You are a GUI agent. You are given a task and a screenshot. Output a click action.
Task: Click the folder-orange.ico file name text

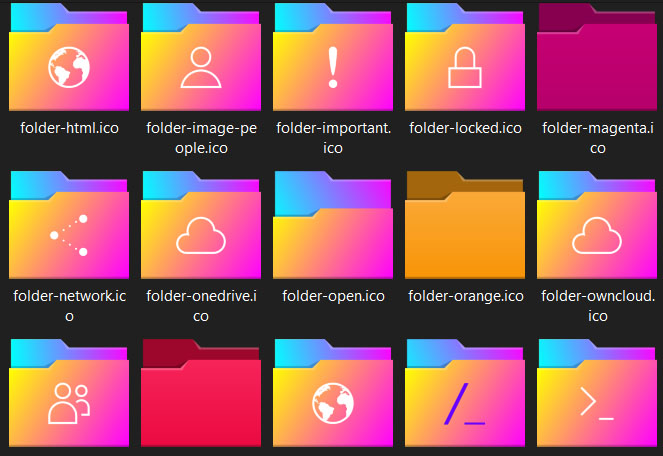(x=465, y=296)
